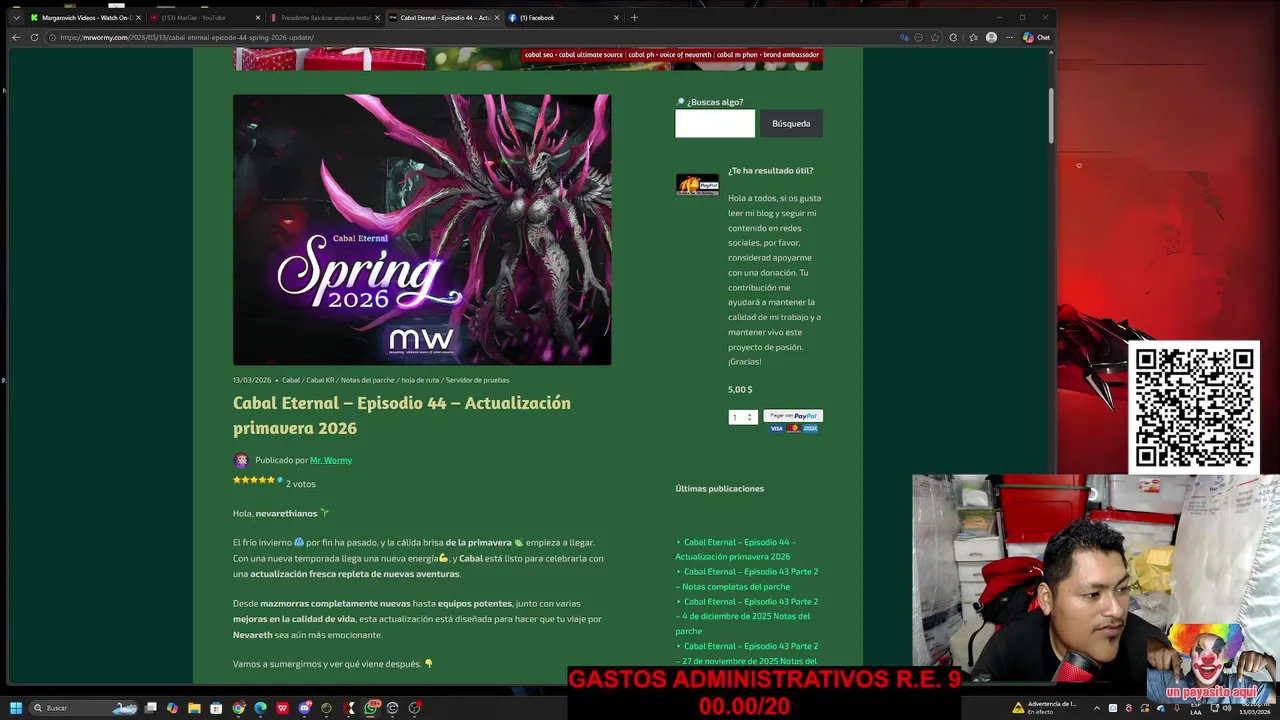Open the Windows Start menu
Viewport: 1280px width, 720px height.
pyautogui.click(x=16, y=708)
